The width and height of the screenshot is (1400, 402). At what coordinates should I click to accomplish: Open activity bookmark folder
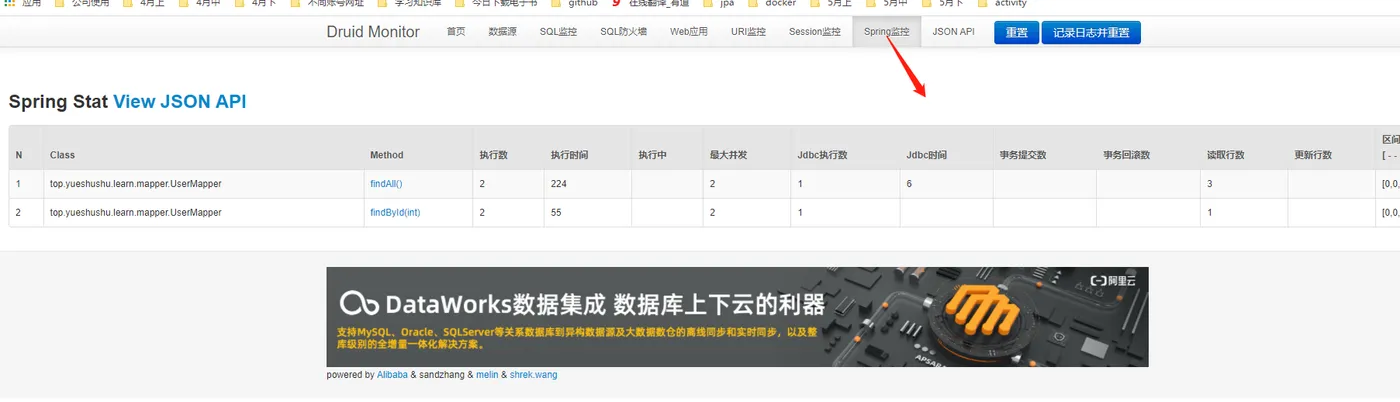(1002, 4)
